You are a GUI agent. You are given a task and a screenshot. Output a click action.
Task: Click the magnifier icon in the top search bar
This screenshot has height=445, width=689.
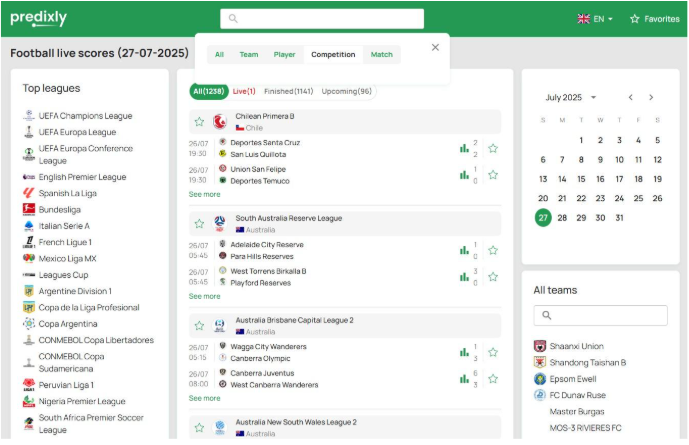click(x=233, y=18)
